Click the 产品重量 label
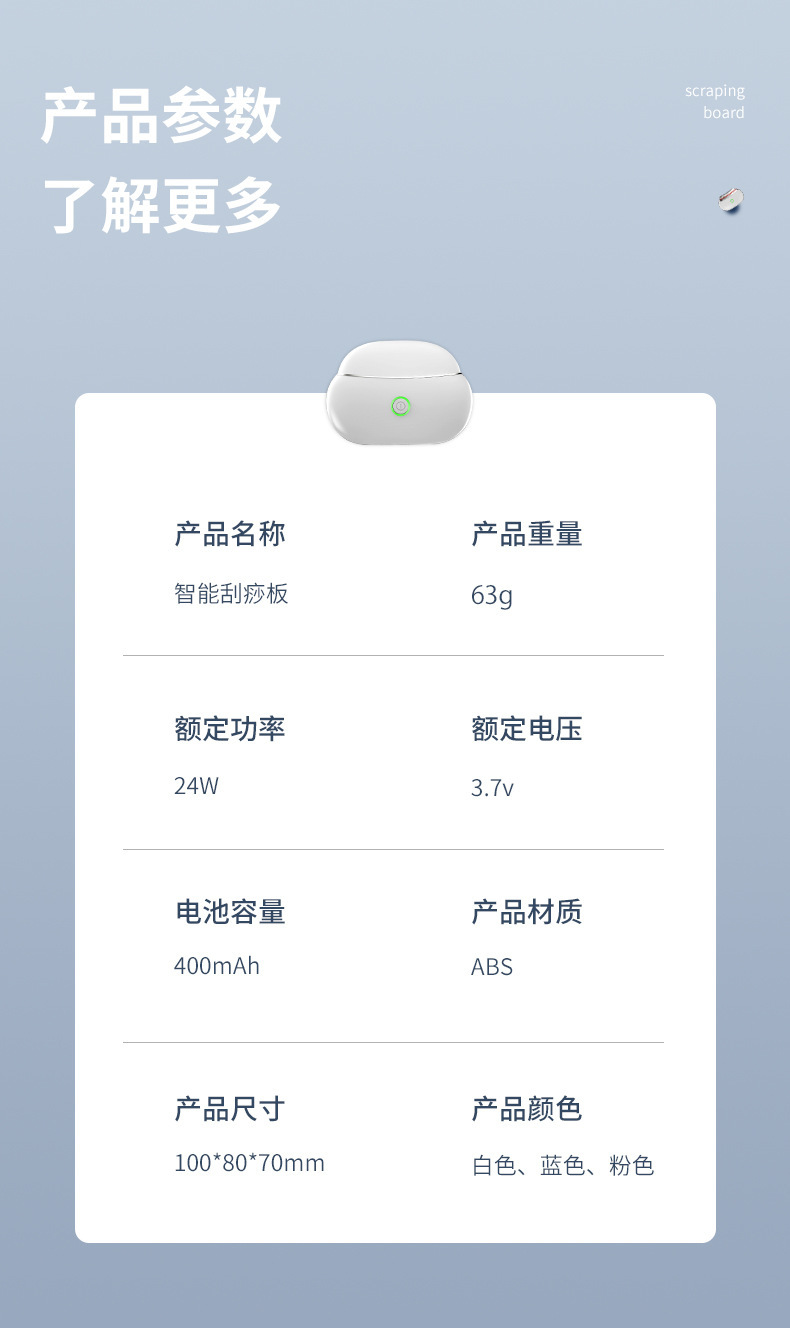790x1328 pixels. click(x=526, y=534)
